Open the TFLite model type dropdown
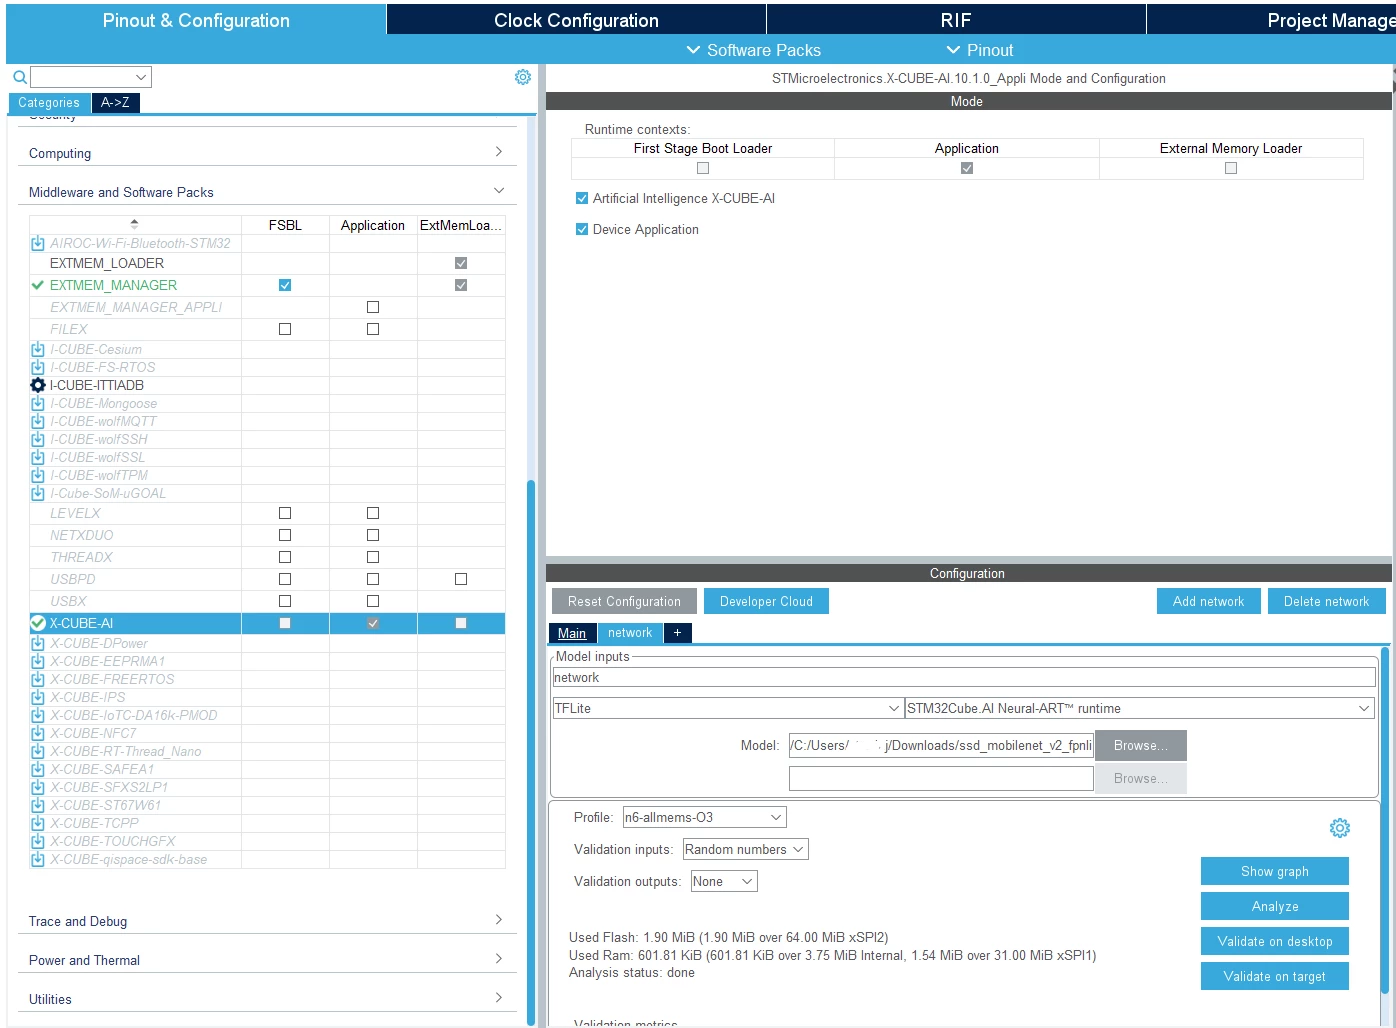This screenshot has width=1396, height=1028. [728, 708]
